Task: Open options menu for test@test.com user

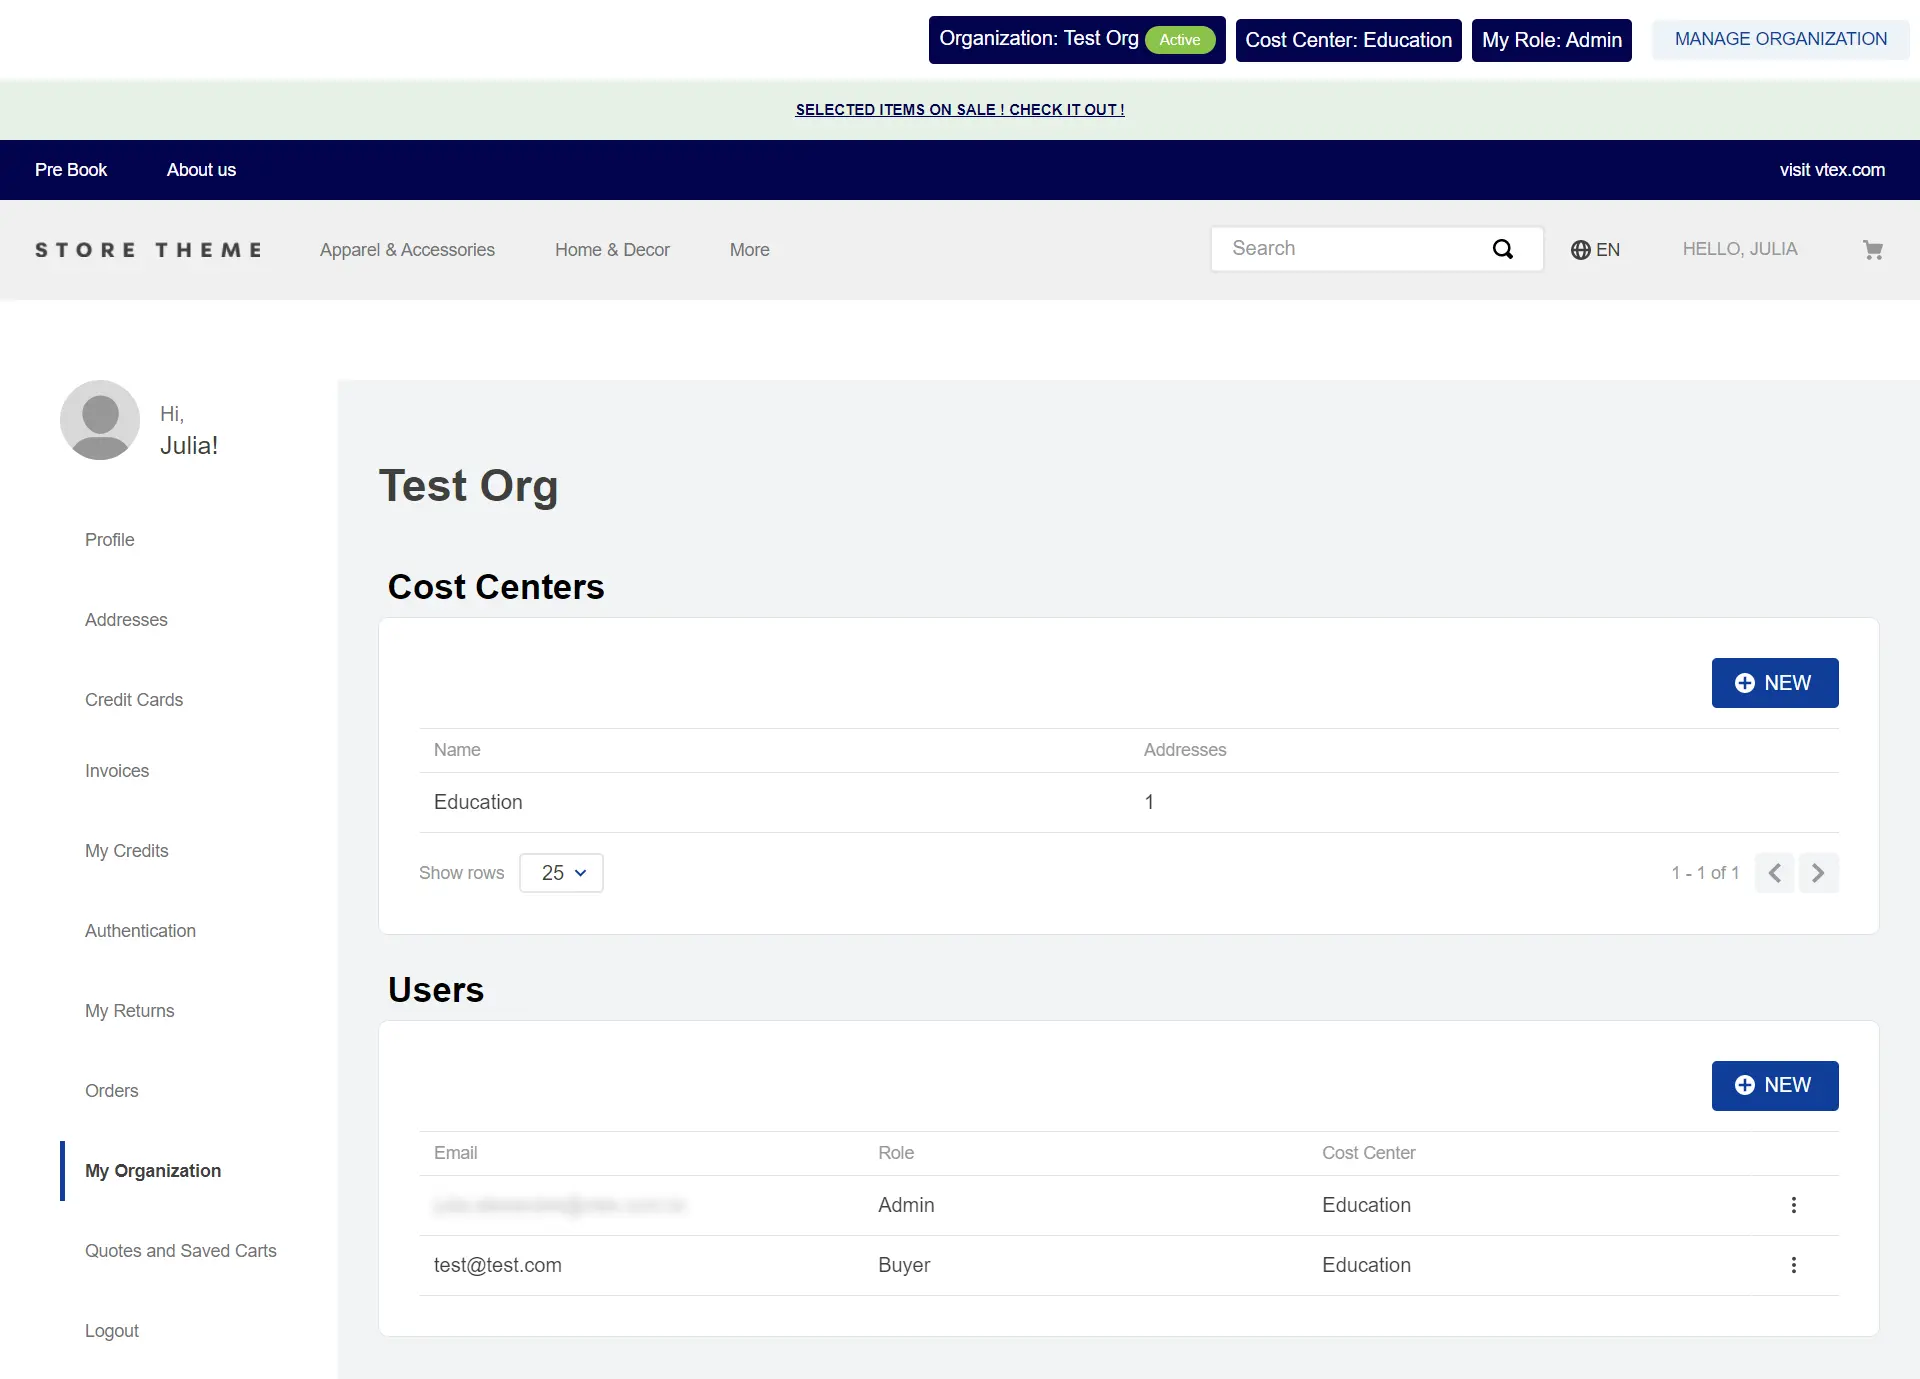Action: pos(1793,1265)
